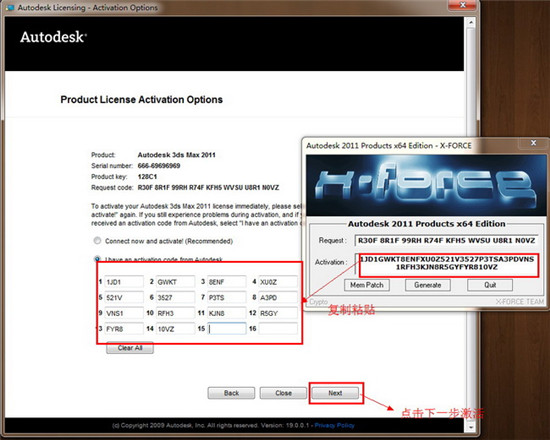
Task: Click Next to proceed with activation
Action: pyautogui.click(x=335, y=393)
